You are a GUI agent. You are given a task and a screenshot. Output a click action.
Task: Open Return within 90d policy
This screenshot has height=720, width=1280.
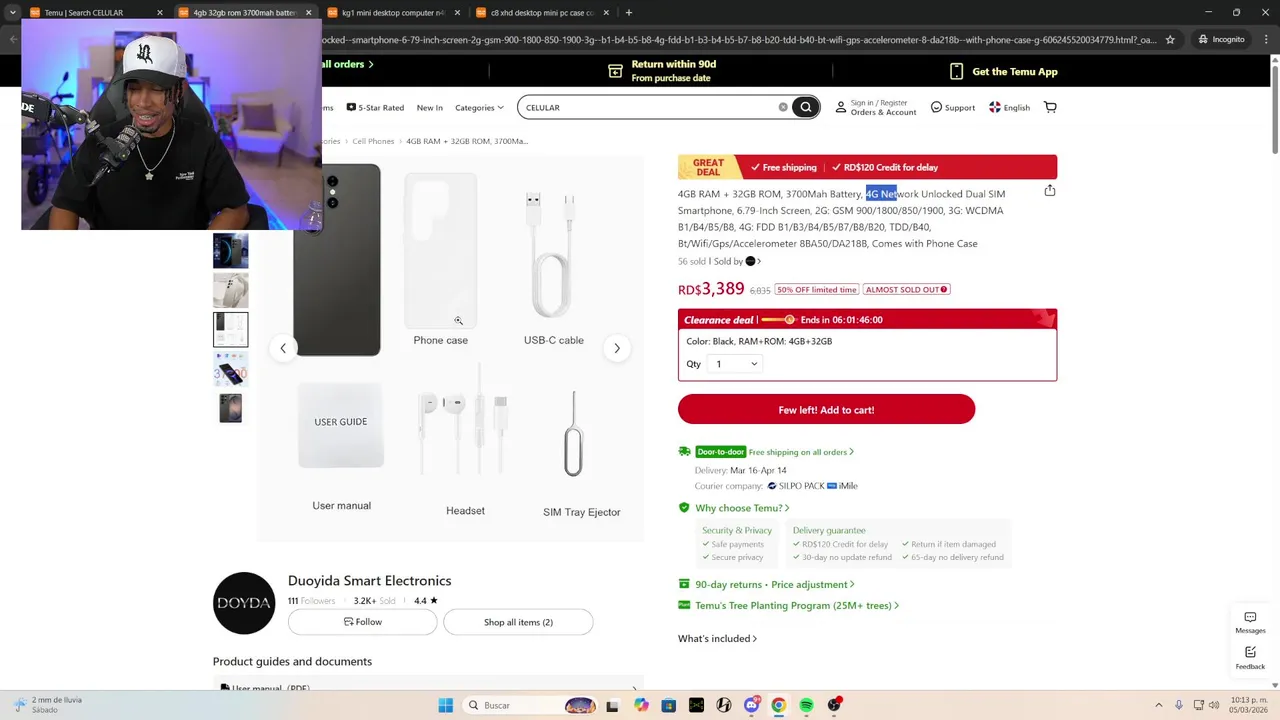[663, 71]
